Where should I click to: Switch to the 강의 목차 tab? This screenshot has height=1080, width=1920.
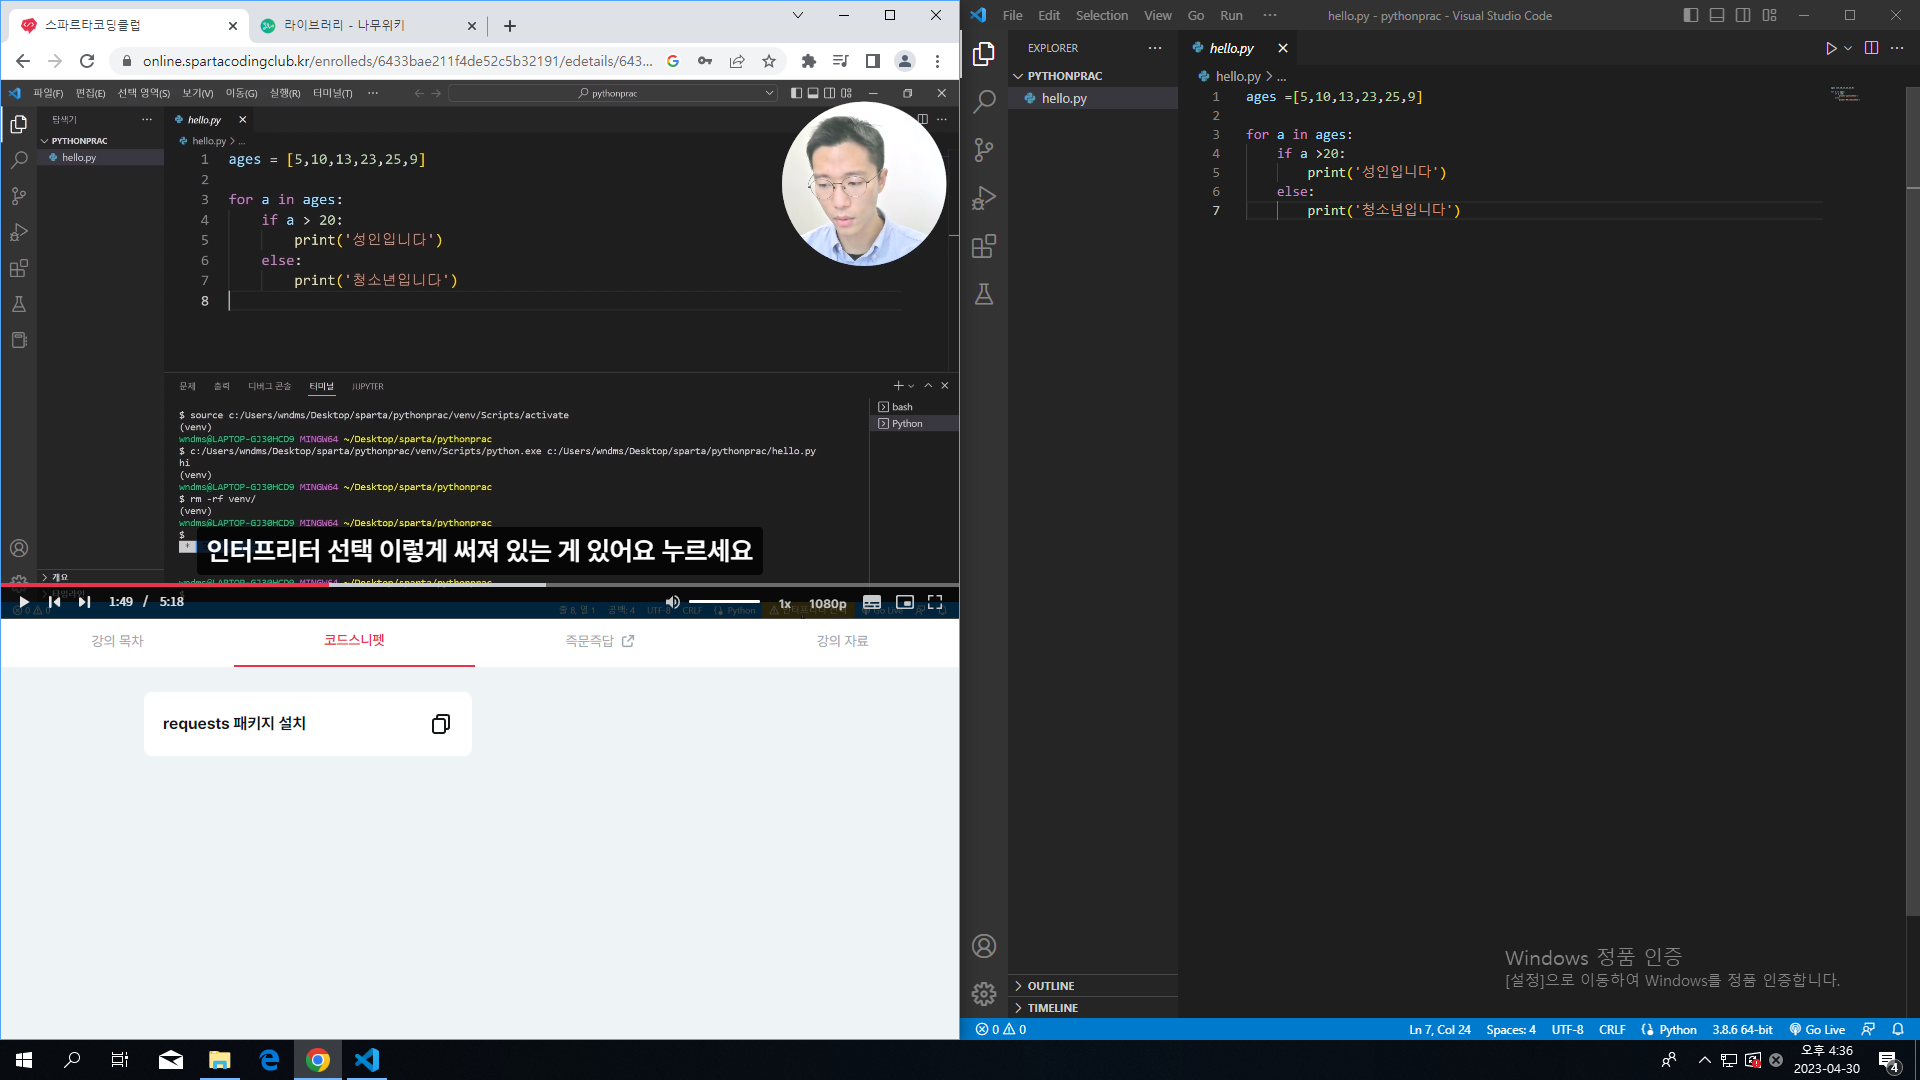118,641
